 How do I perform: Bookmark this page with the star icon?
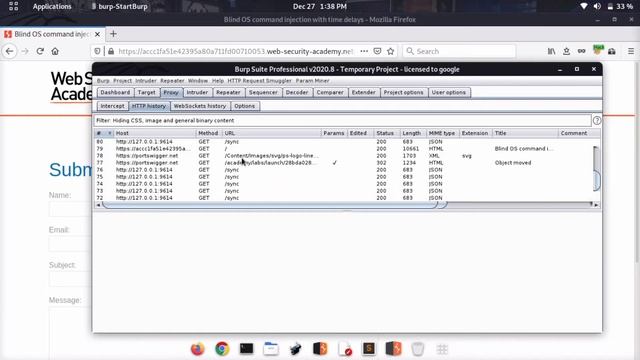click(391, 51)
